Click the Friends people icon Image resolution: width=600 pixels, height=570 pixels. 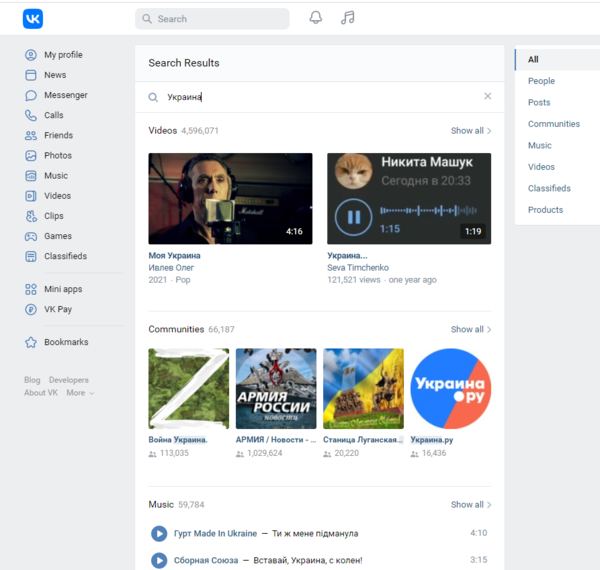click(x=31, y=135)
